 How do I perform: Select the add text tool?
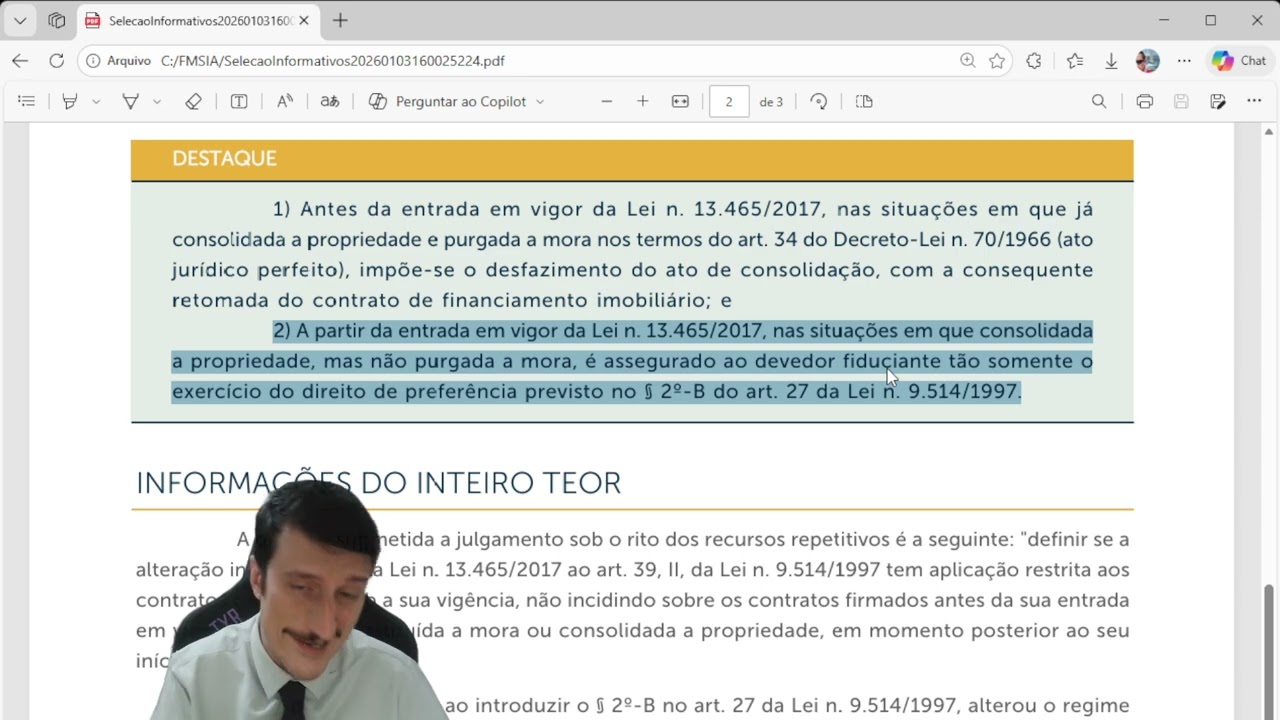(239, 101)
